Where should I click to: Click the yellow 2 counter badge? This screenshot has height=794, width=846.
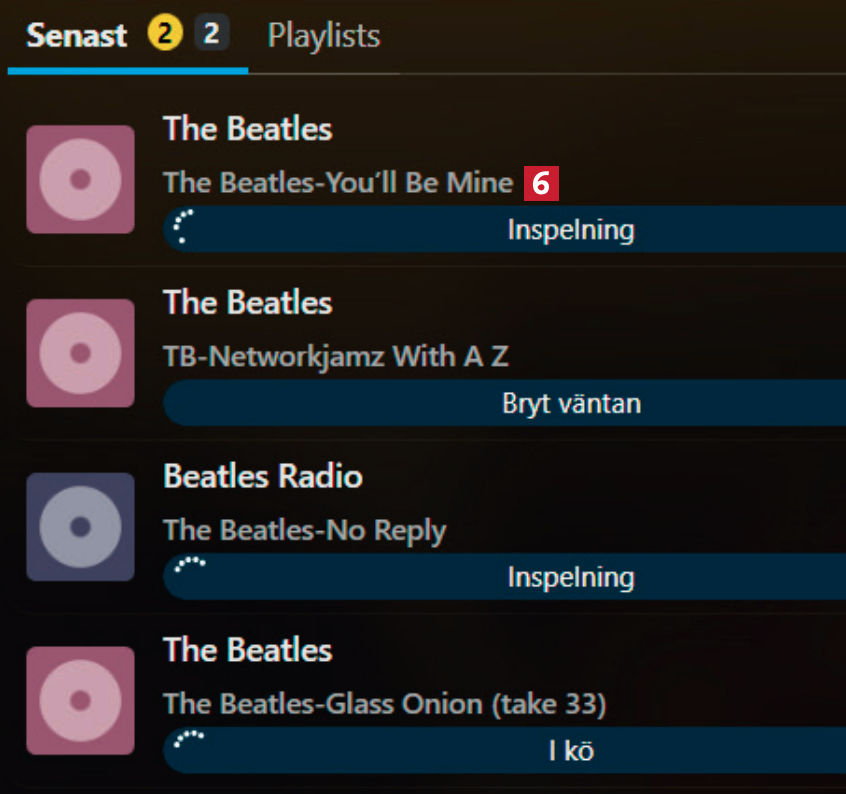pos(165,35)
